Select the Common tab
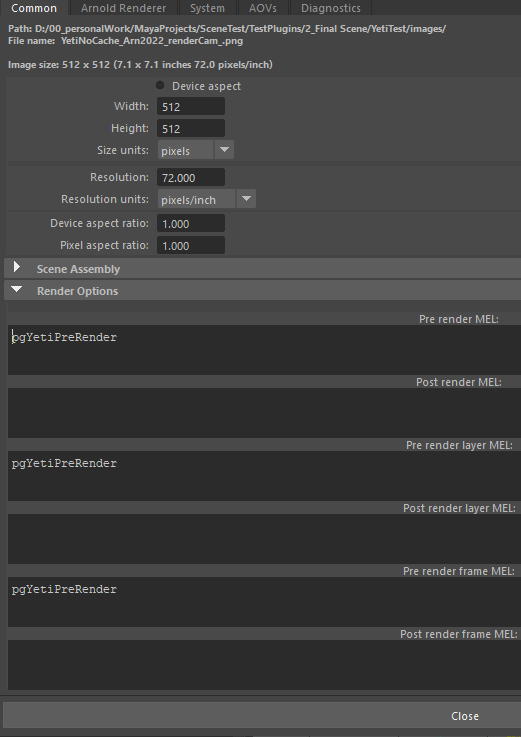The image size is (521, 737). pos(34,8)
